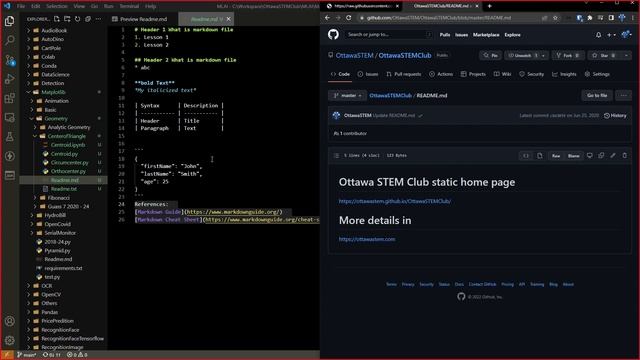This screenshot has width=640, height=360.
Task: Open file in GitHub Desktop icon
Action: tap(590, 156)
